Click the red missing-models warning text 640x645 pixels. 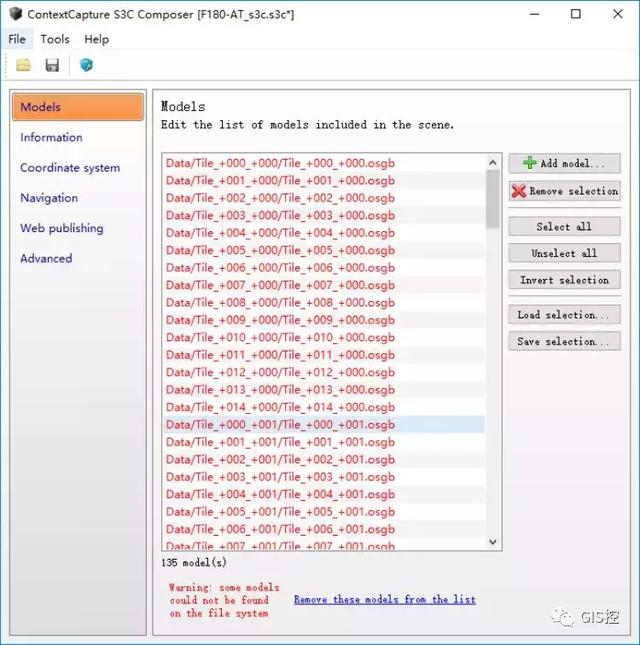pos(224,600)
